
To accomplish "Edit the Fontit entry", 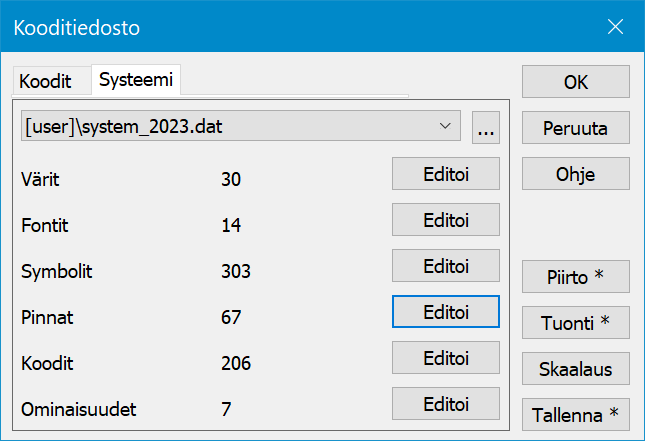I will pos(445,219).
